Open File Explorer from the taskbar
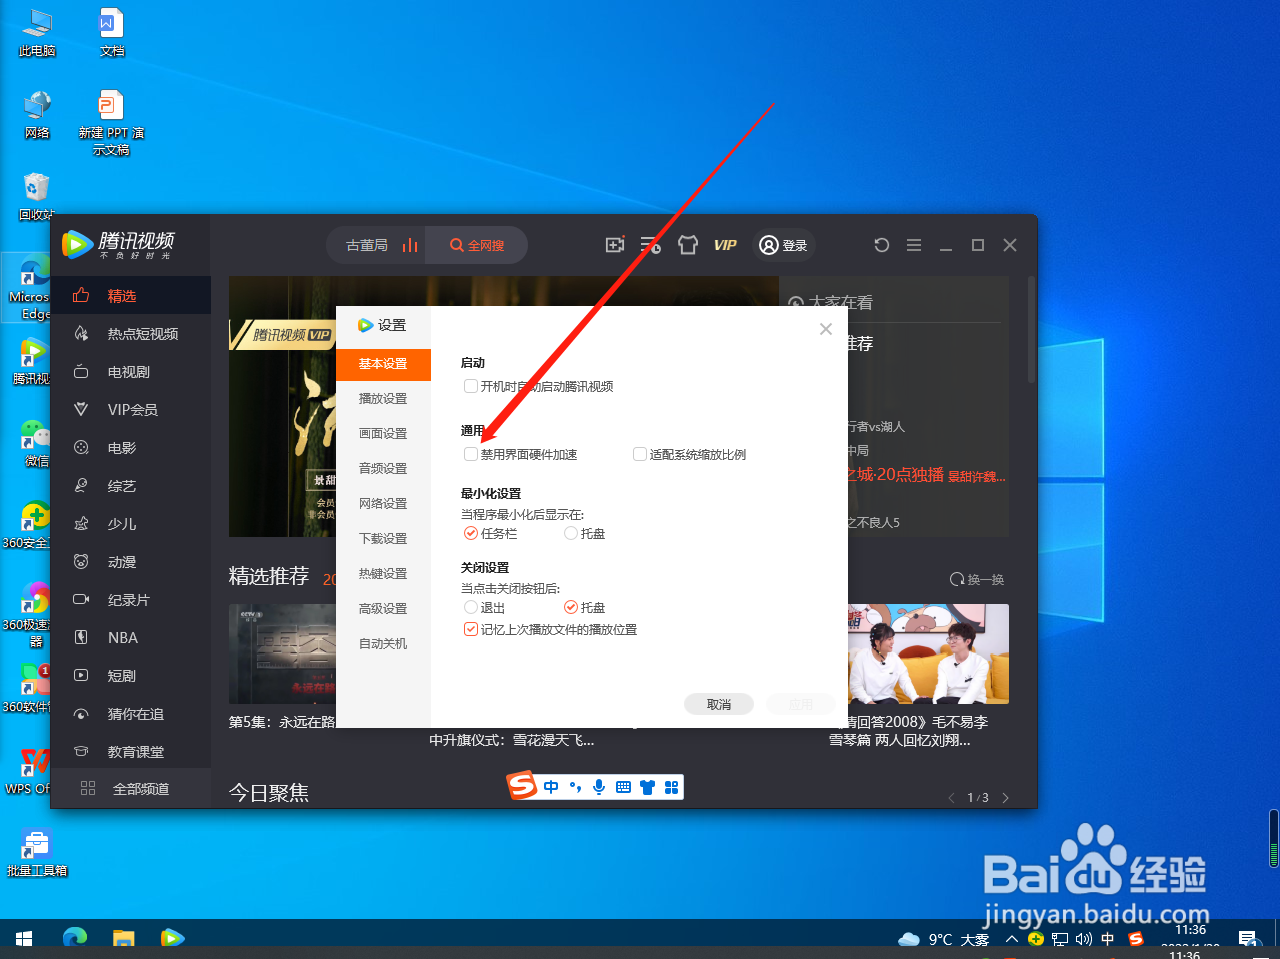Image resolution: width=1280 pixels, height=959 pixels. tap(123, 939)
